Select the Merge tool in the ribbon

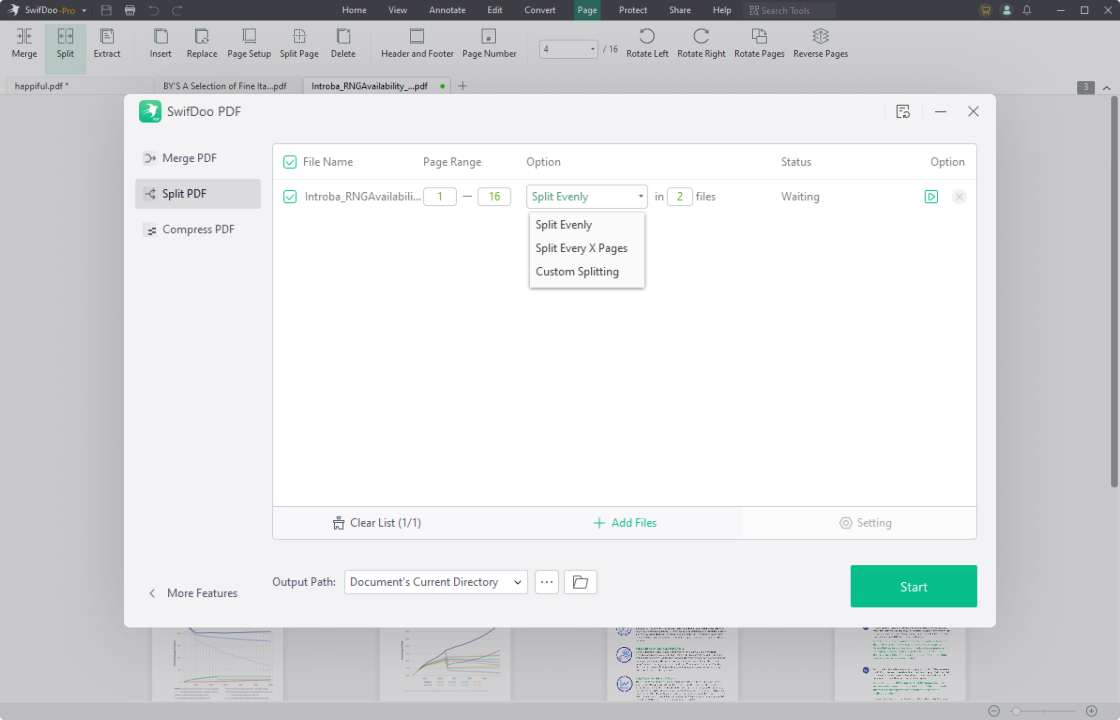[x=24, y=44]
